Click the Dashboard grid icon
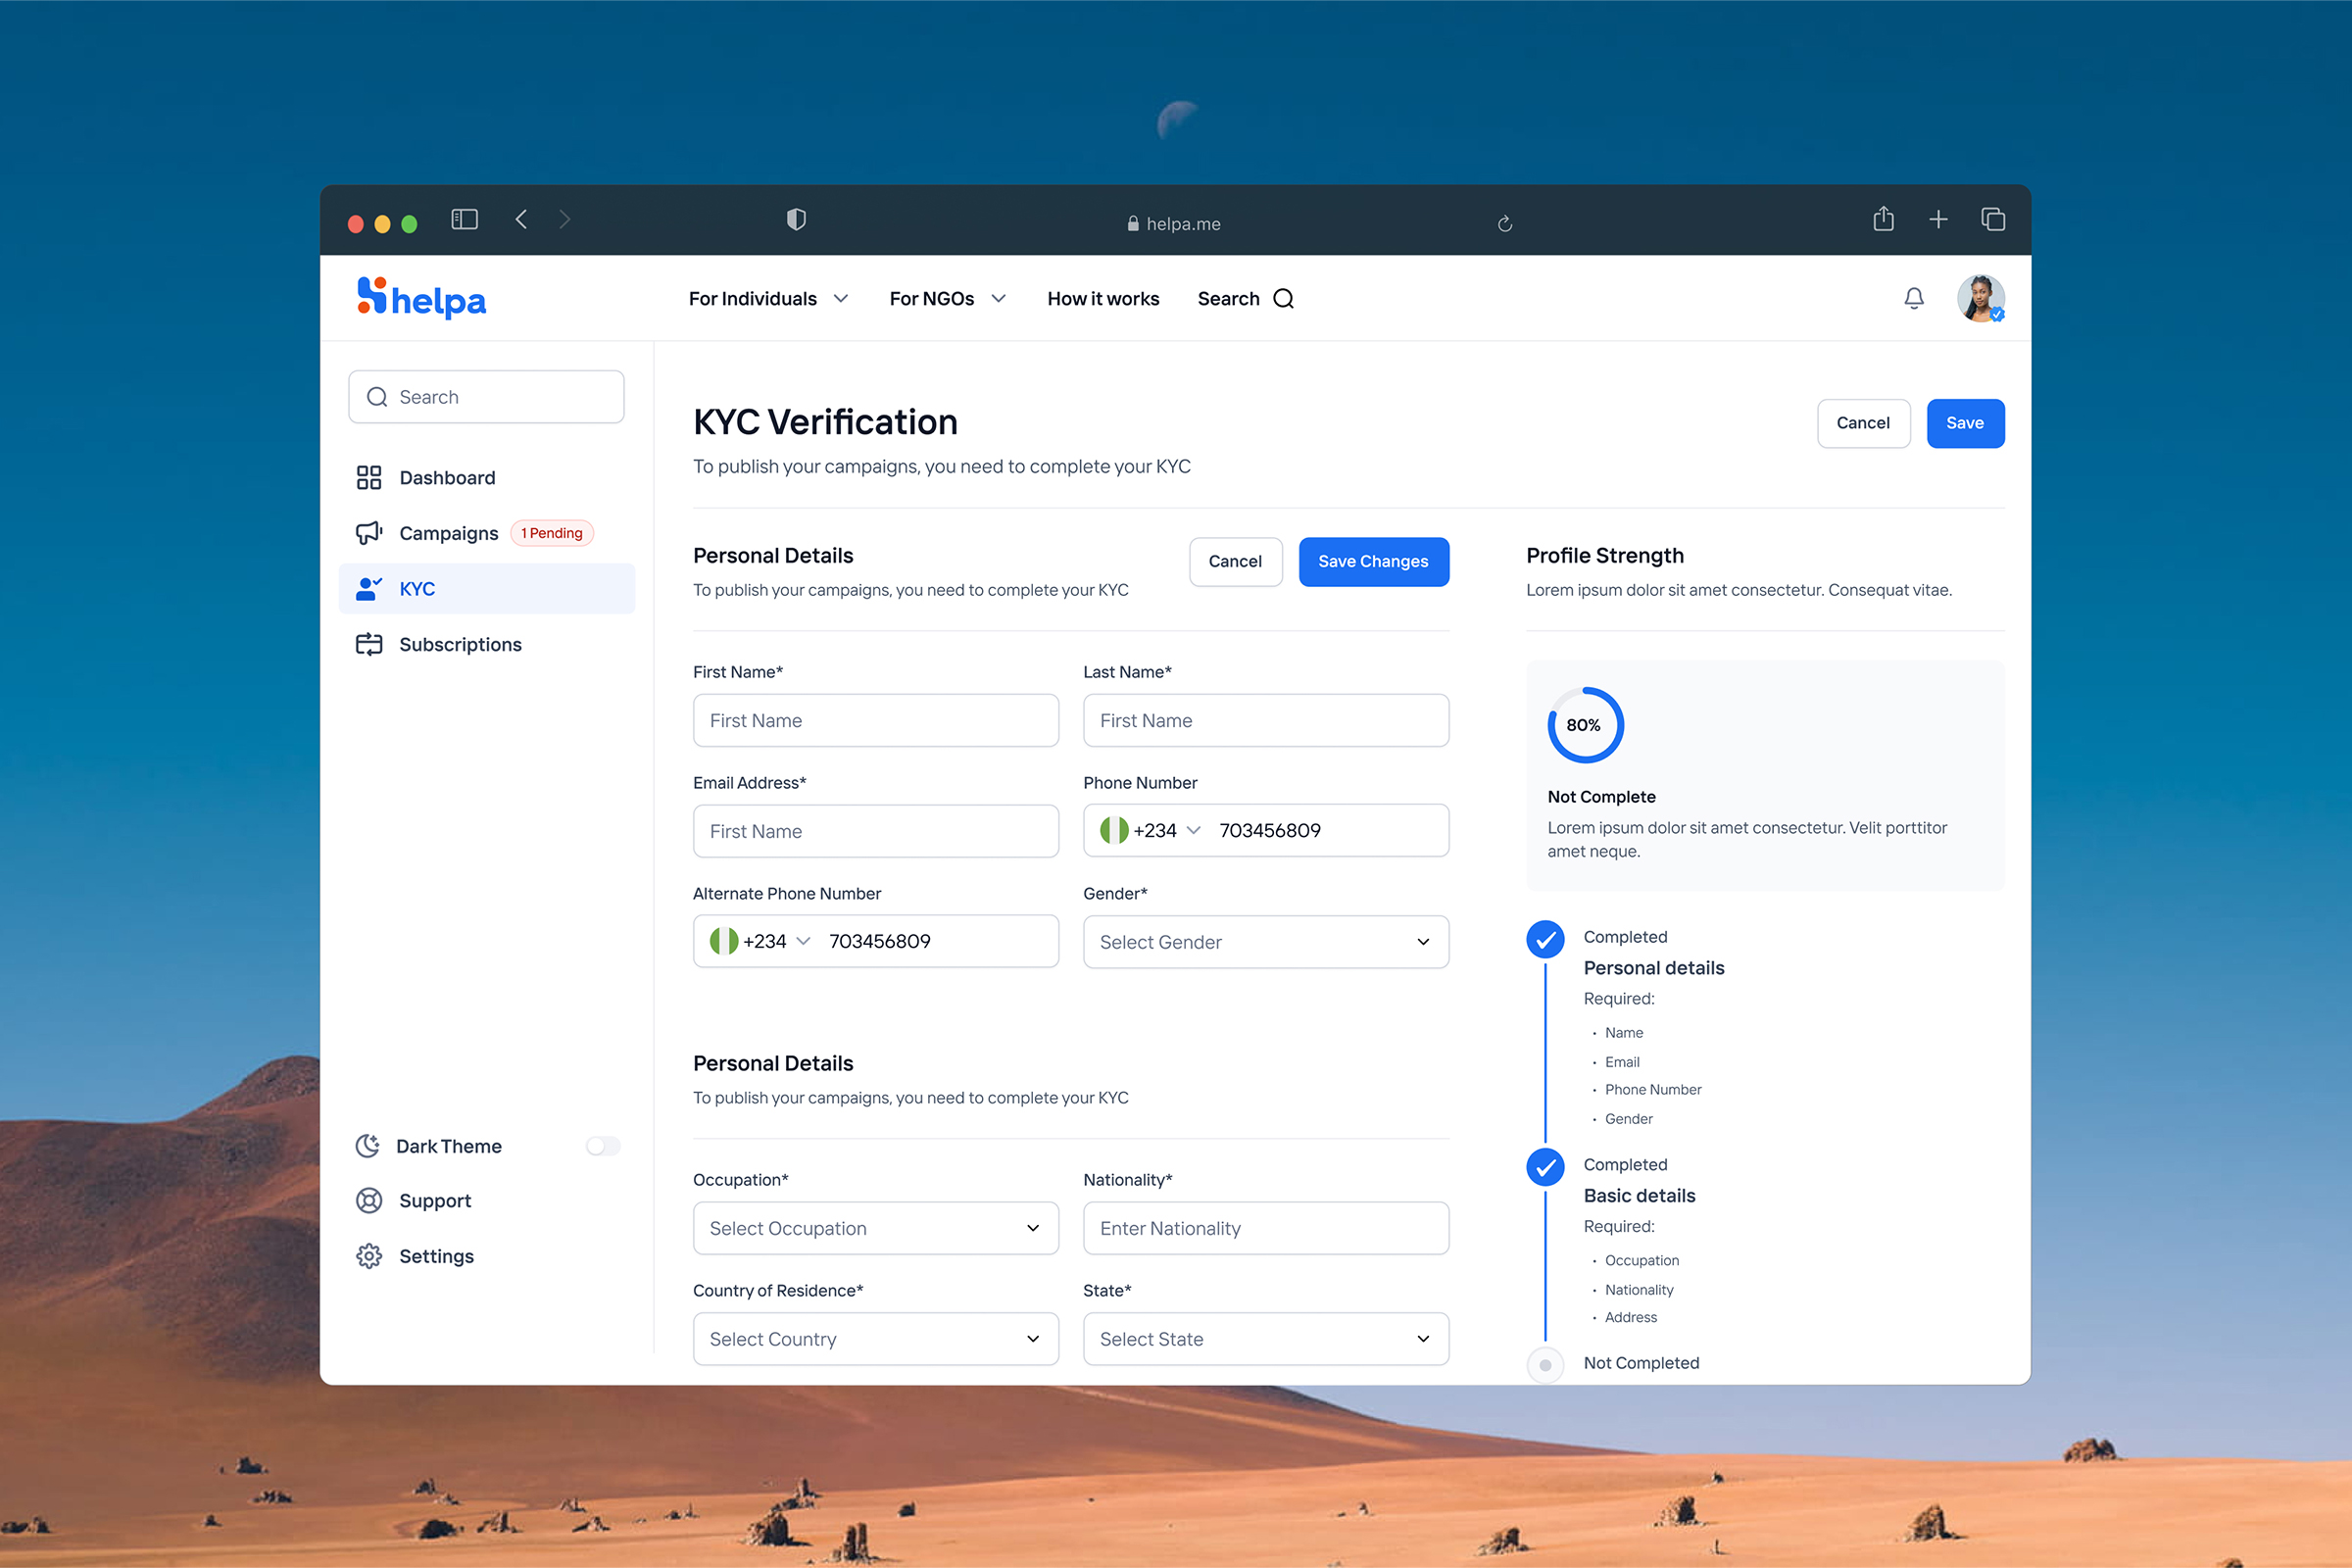 pos(369,477)
